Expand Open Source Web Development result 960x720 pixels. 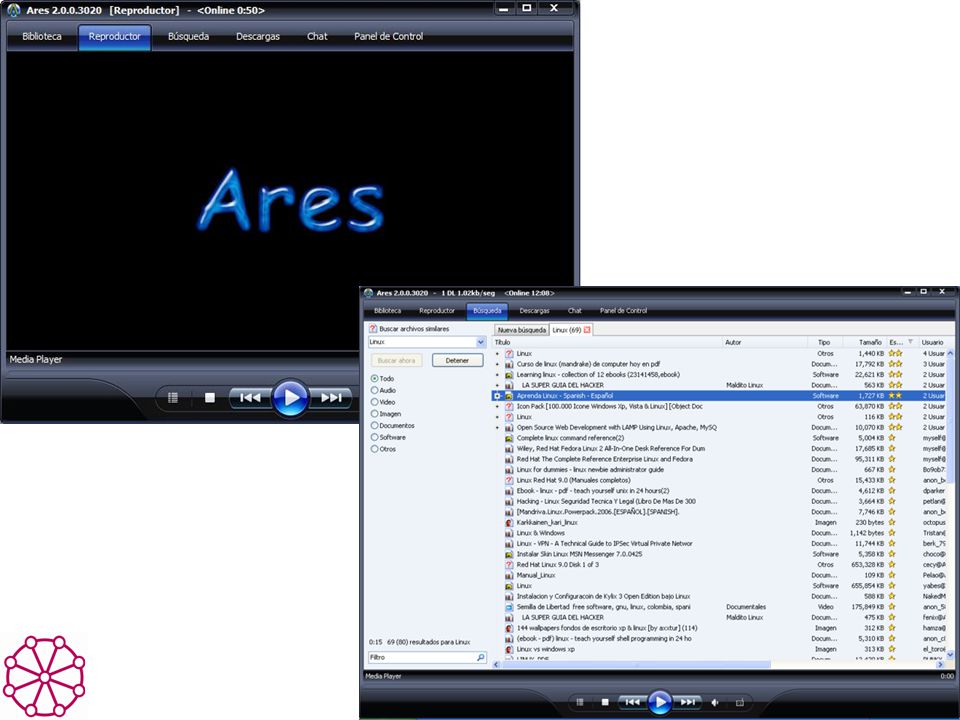(x=497, y=428)
